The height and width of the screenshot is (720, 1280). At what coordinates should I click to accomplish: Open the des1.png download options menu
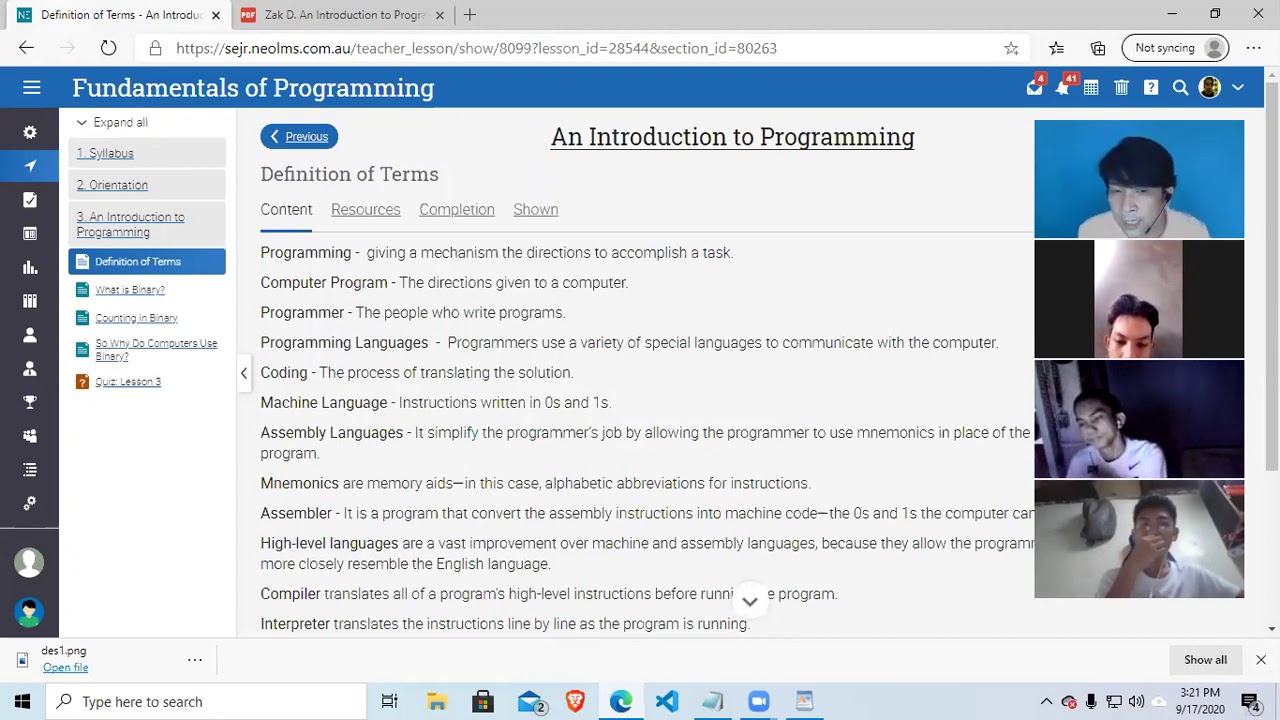tap(195, 659)
